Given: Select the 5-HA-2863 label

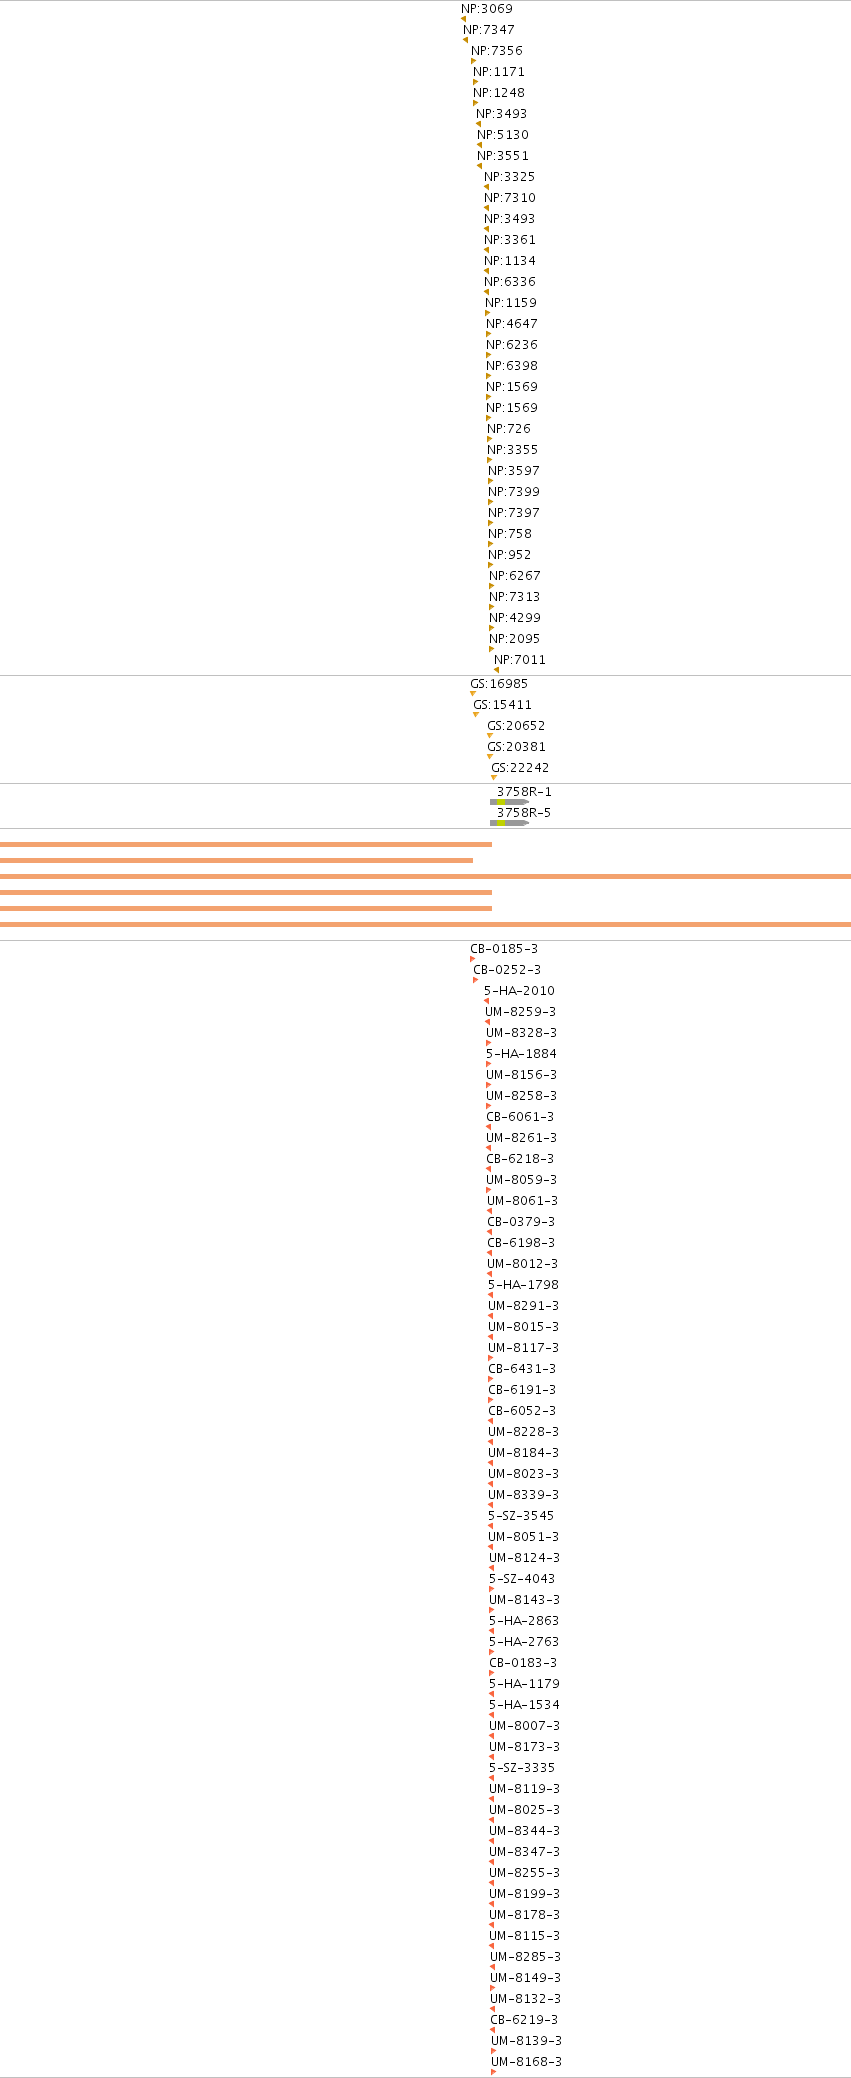Looking at the screenshot, I should [524, 1621].
